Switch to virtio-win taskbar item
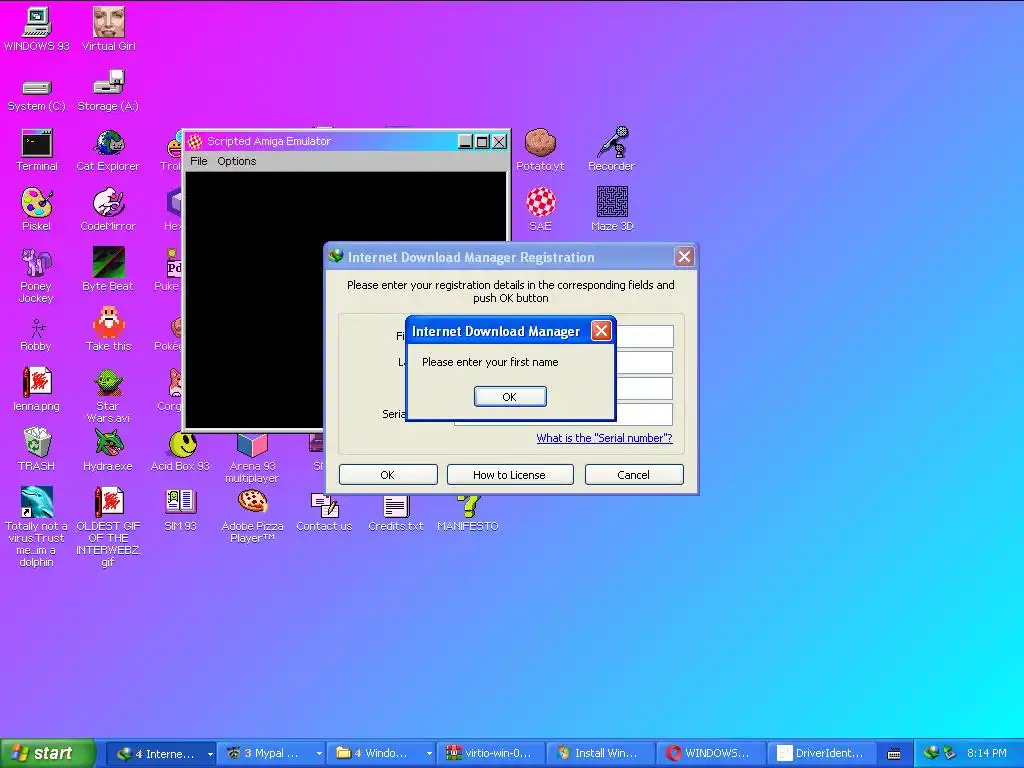 [489, 753]
